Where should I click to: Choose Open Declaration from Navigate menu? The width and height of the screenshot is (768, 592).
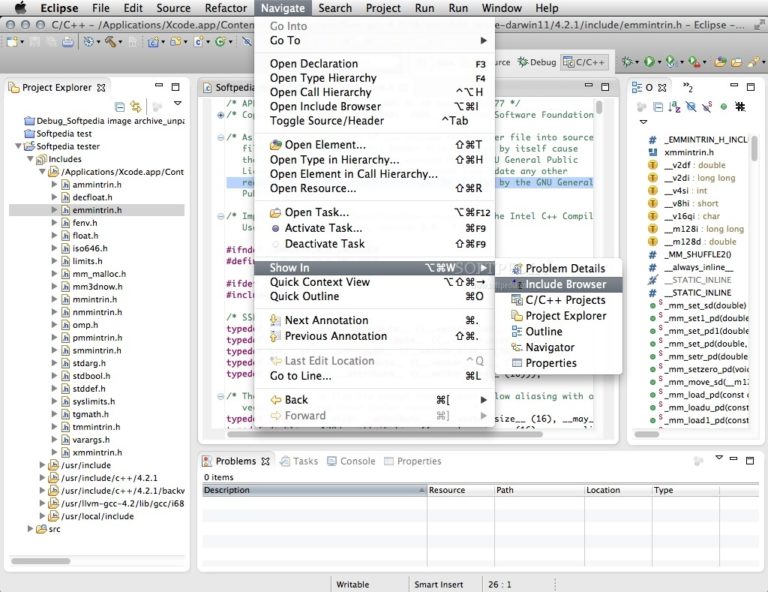[375, 64]
